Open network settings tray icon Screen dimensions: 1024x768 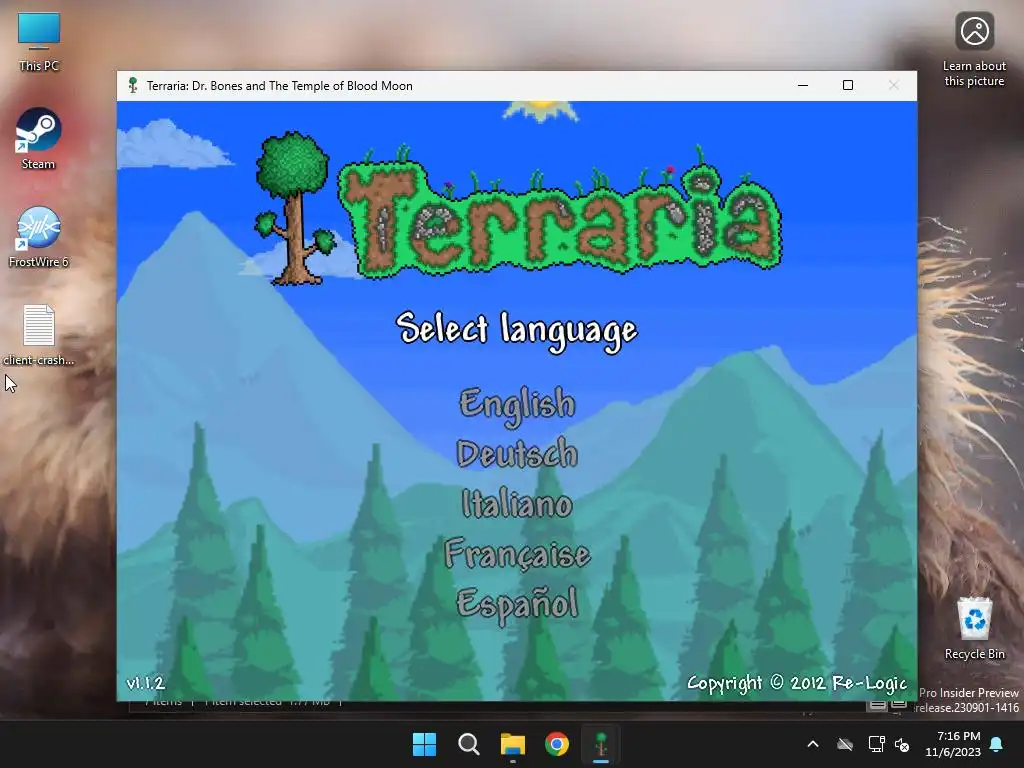click(x=876, y=744)
